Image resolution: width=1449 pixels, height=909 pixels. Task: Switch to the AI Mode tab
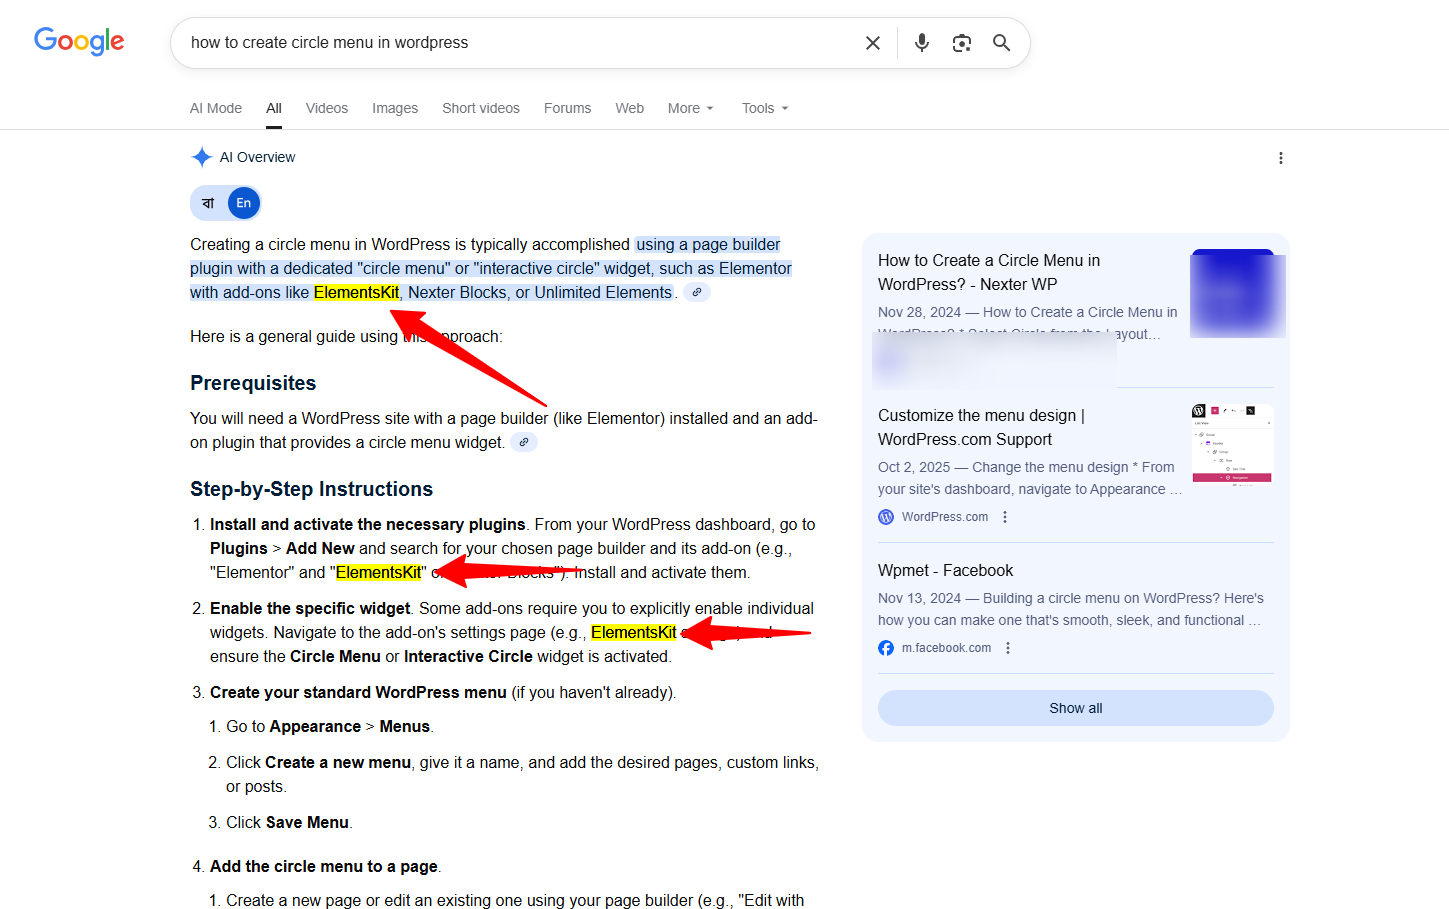click(x=216, y=108)
